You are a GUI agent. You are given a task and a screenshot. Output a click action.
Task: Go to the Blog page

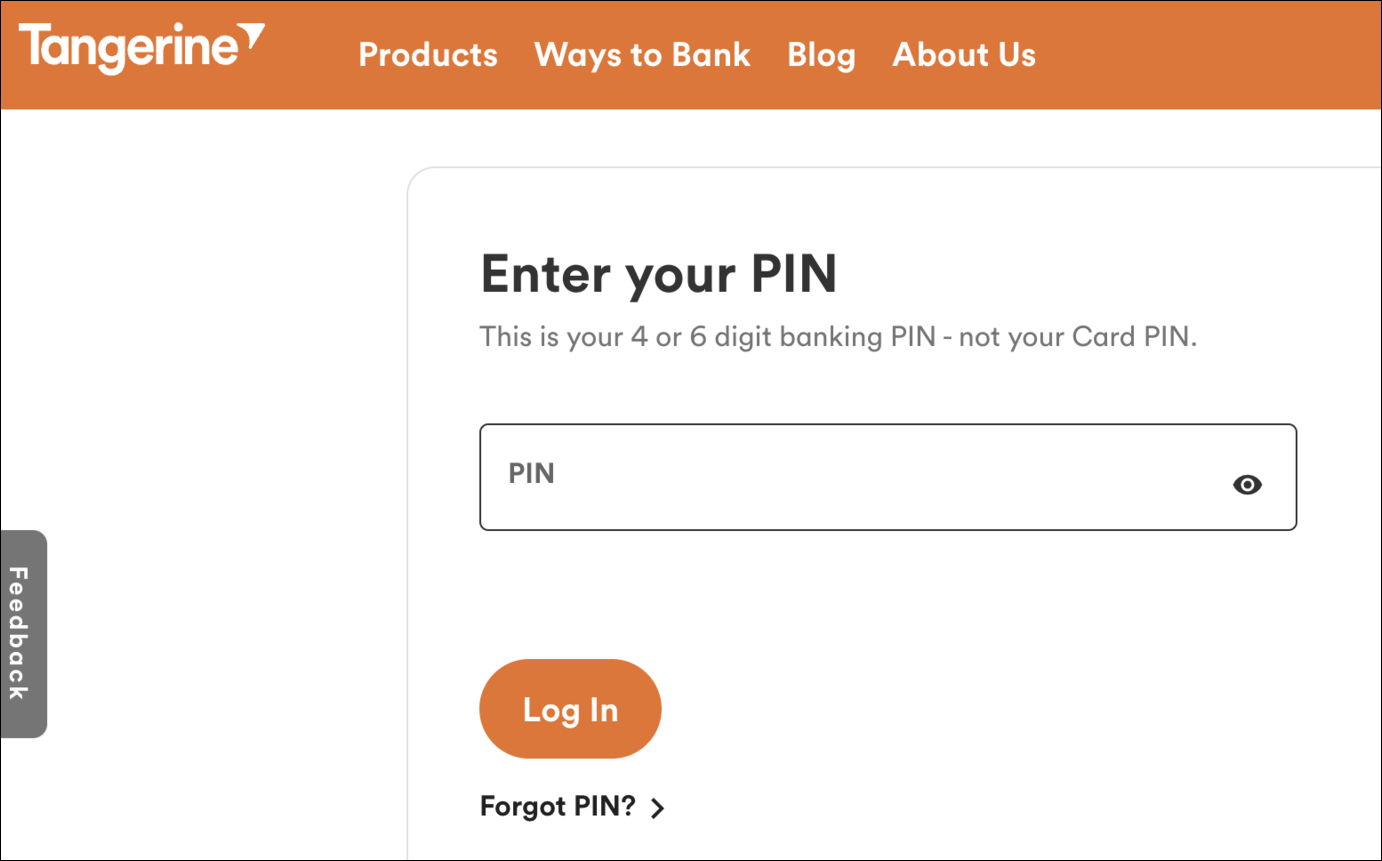click(x=821, y=54)
